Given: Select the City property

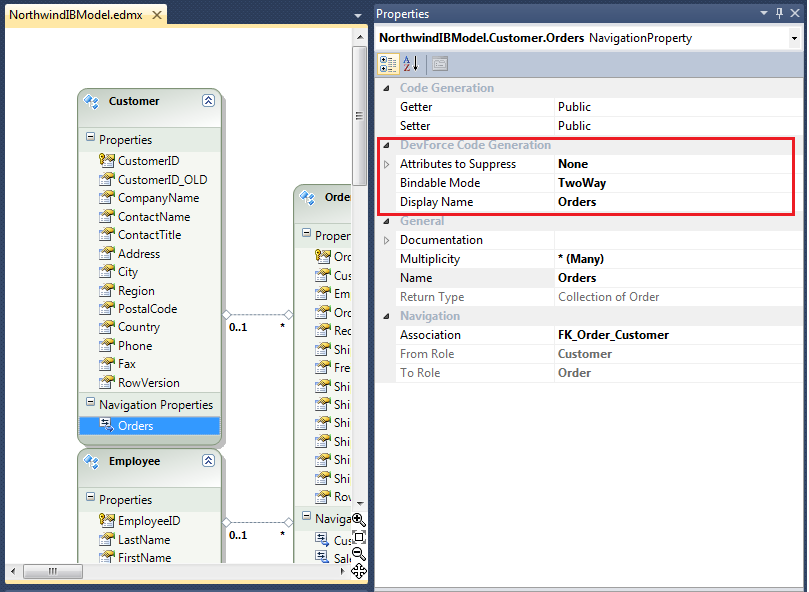Looking at the screenshot, I should (128, 272).
